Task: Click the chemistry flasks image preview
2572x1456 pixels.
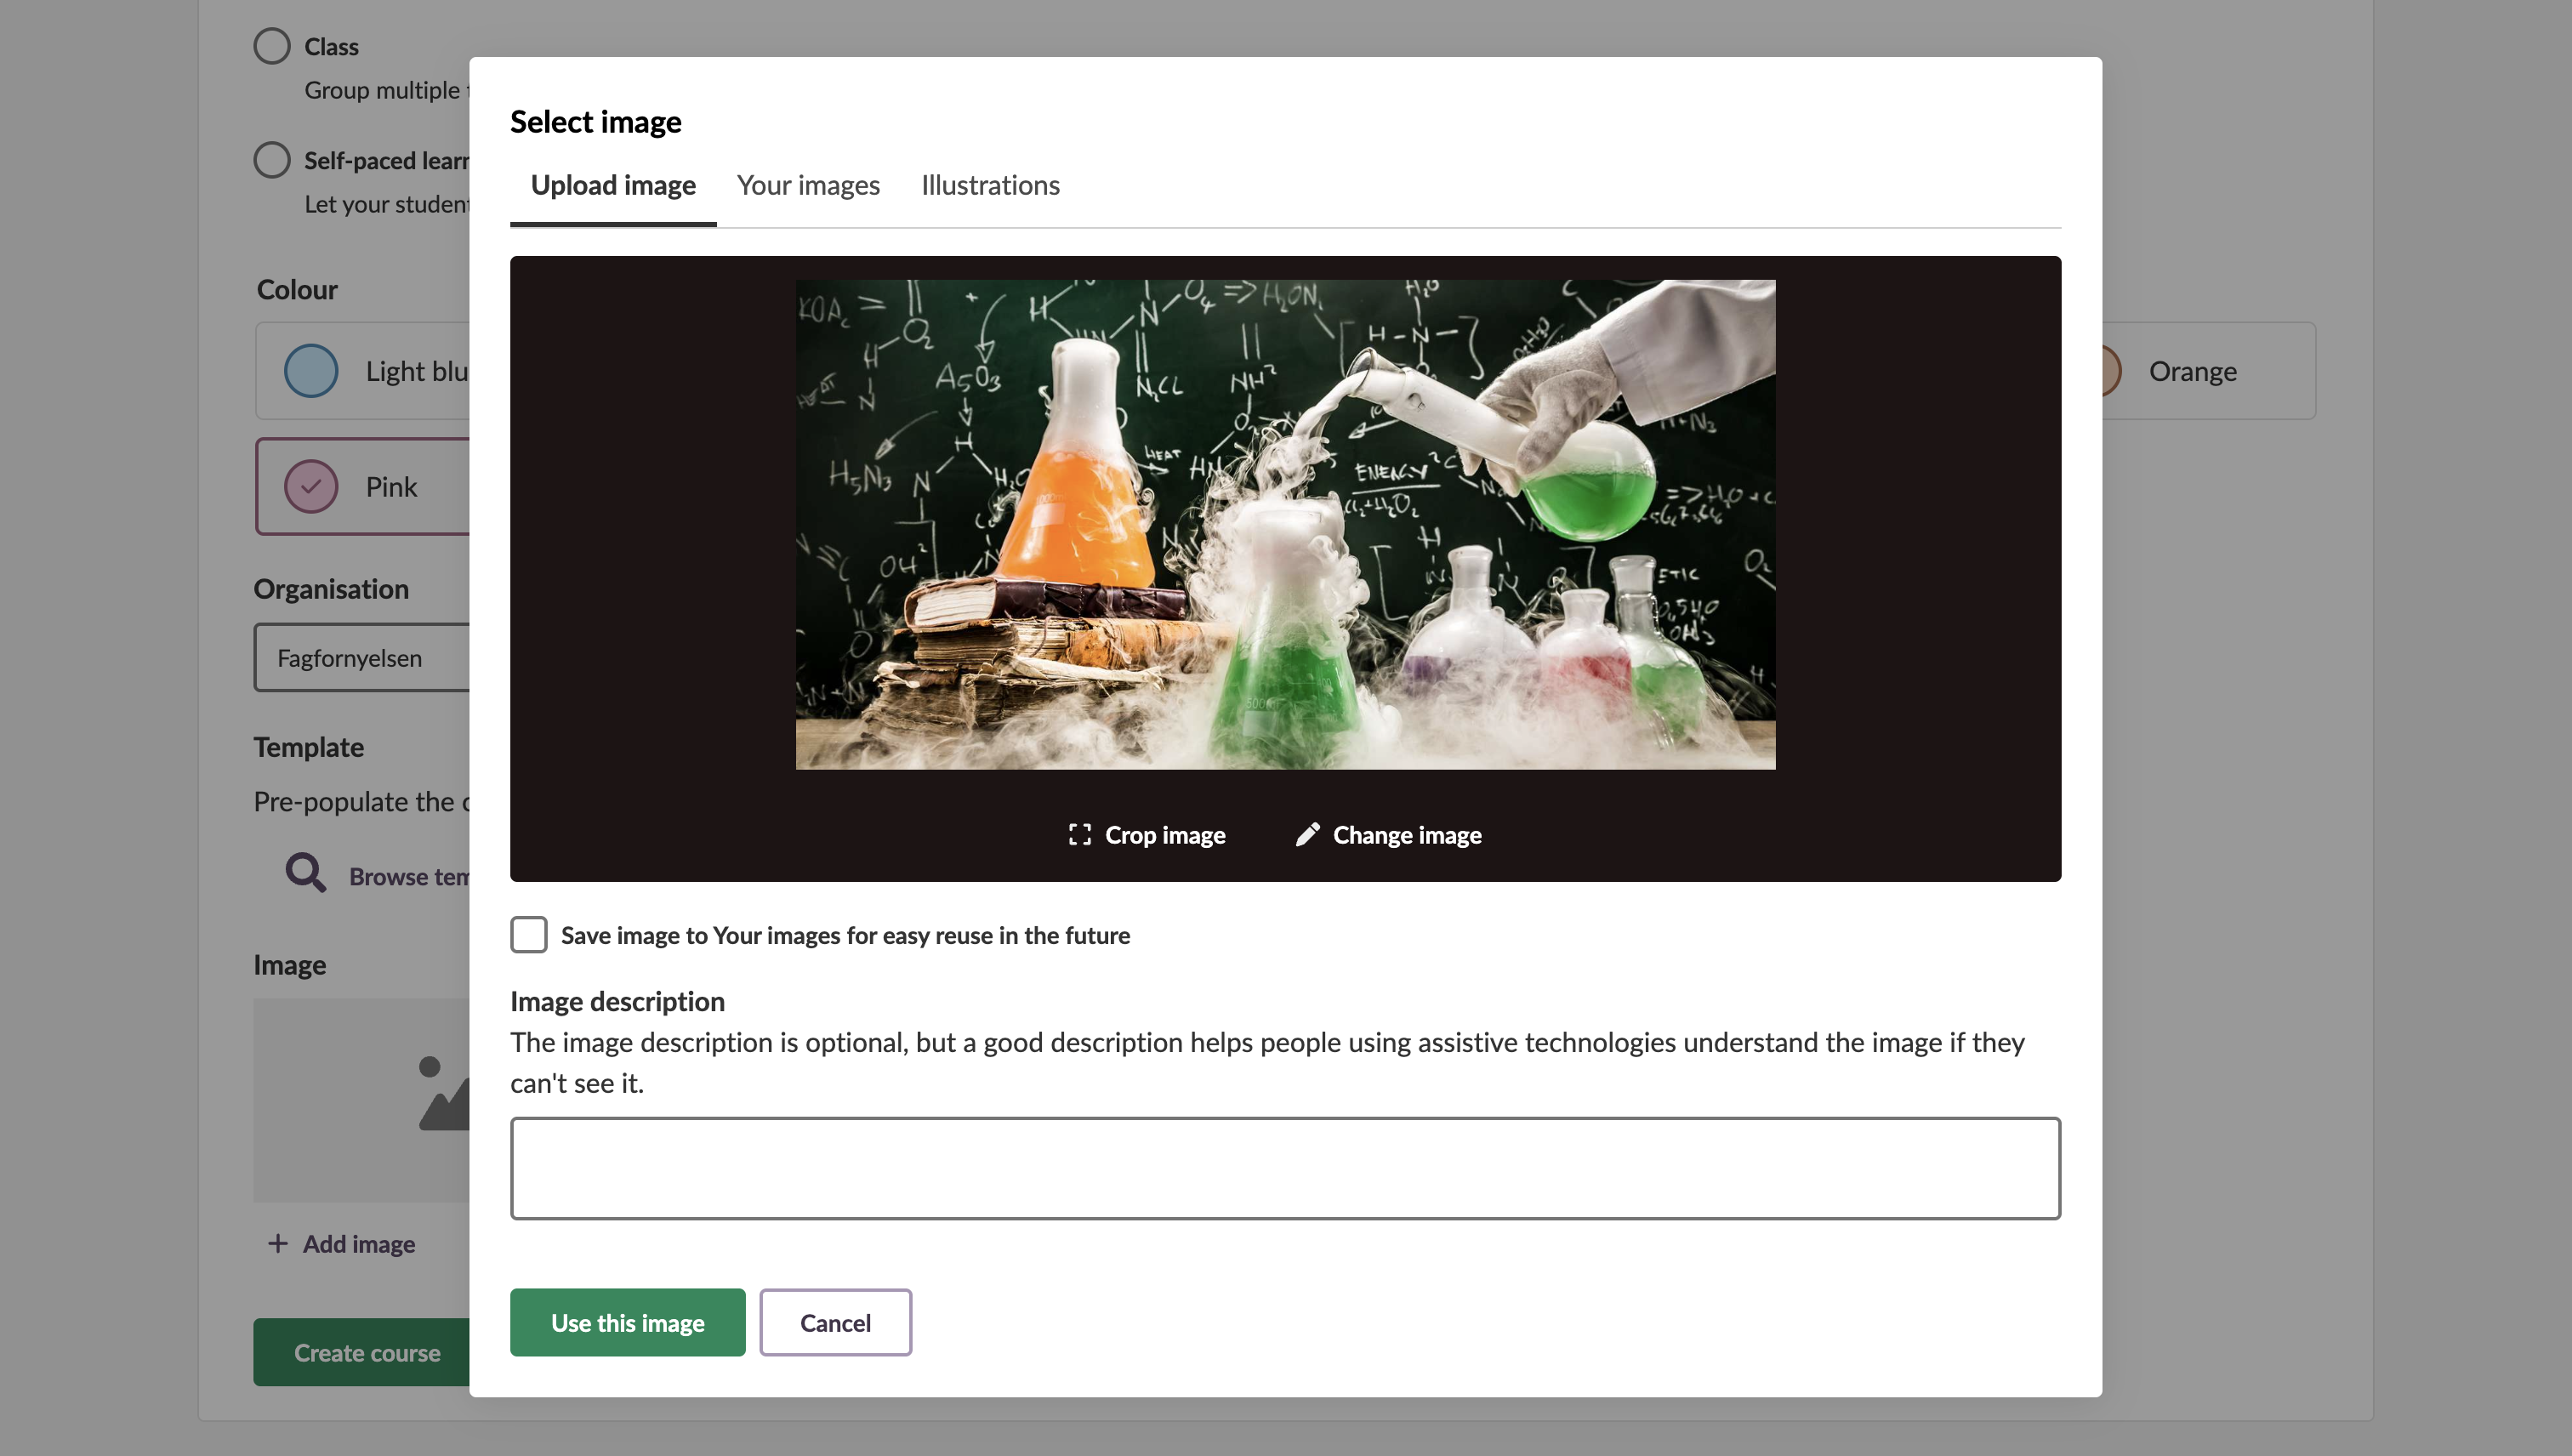Action: pos(1285,524)
